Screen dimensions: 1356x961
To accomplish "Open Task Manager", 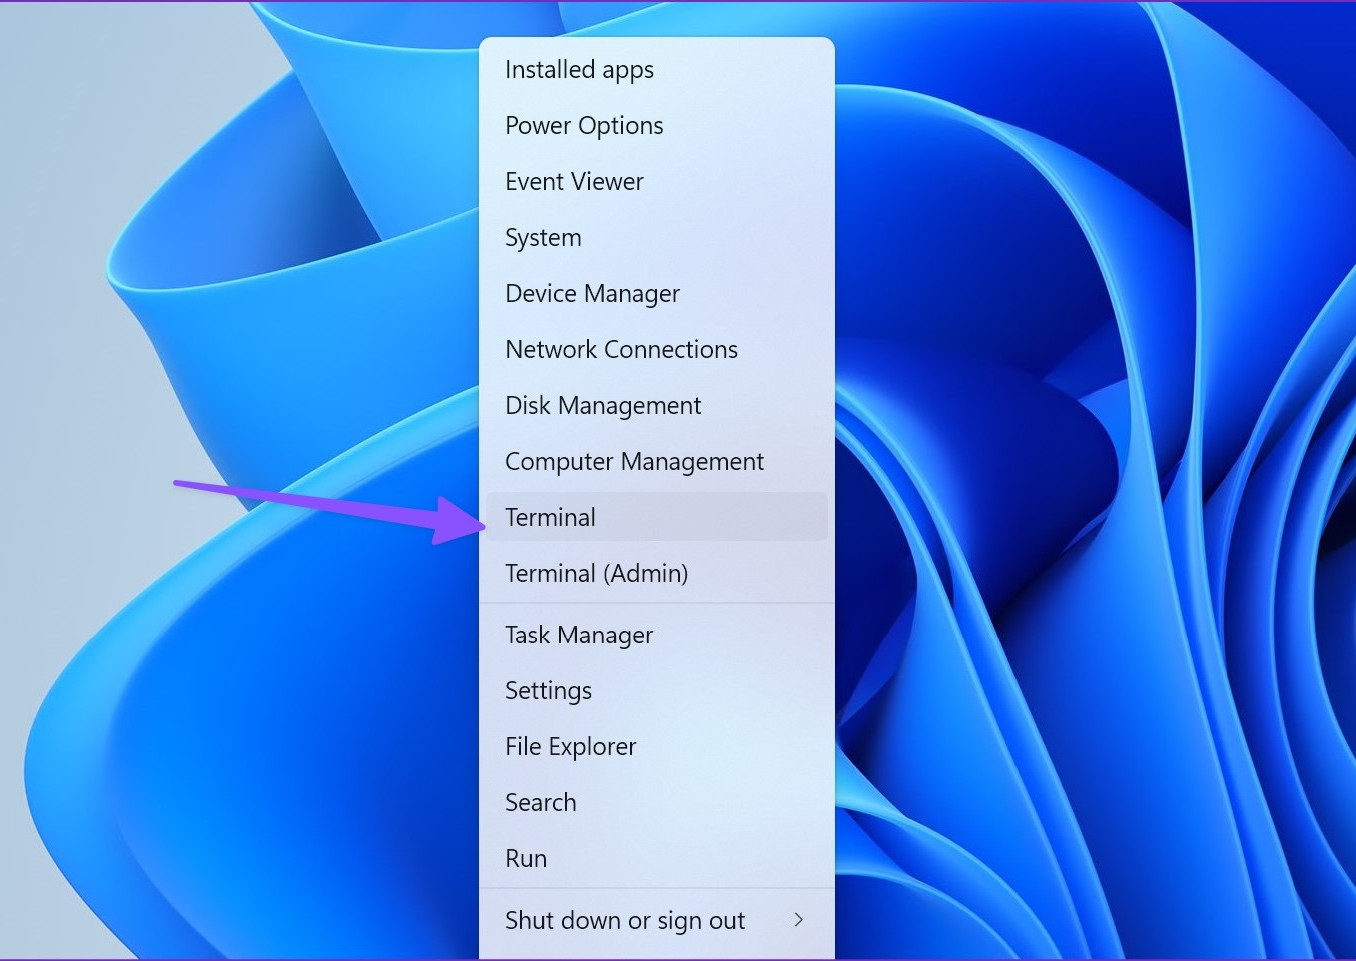I will pyautogui.click(x=579, y=635).
